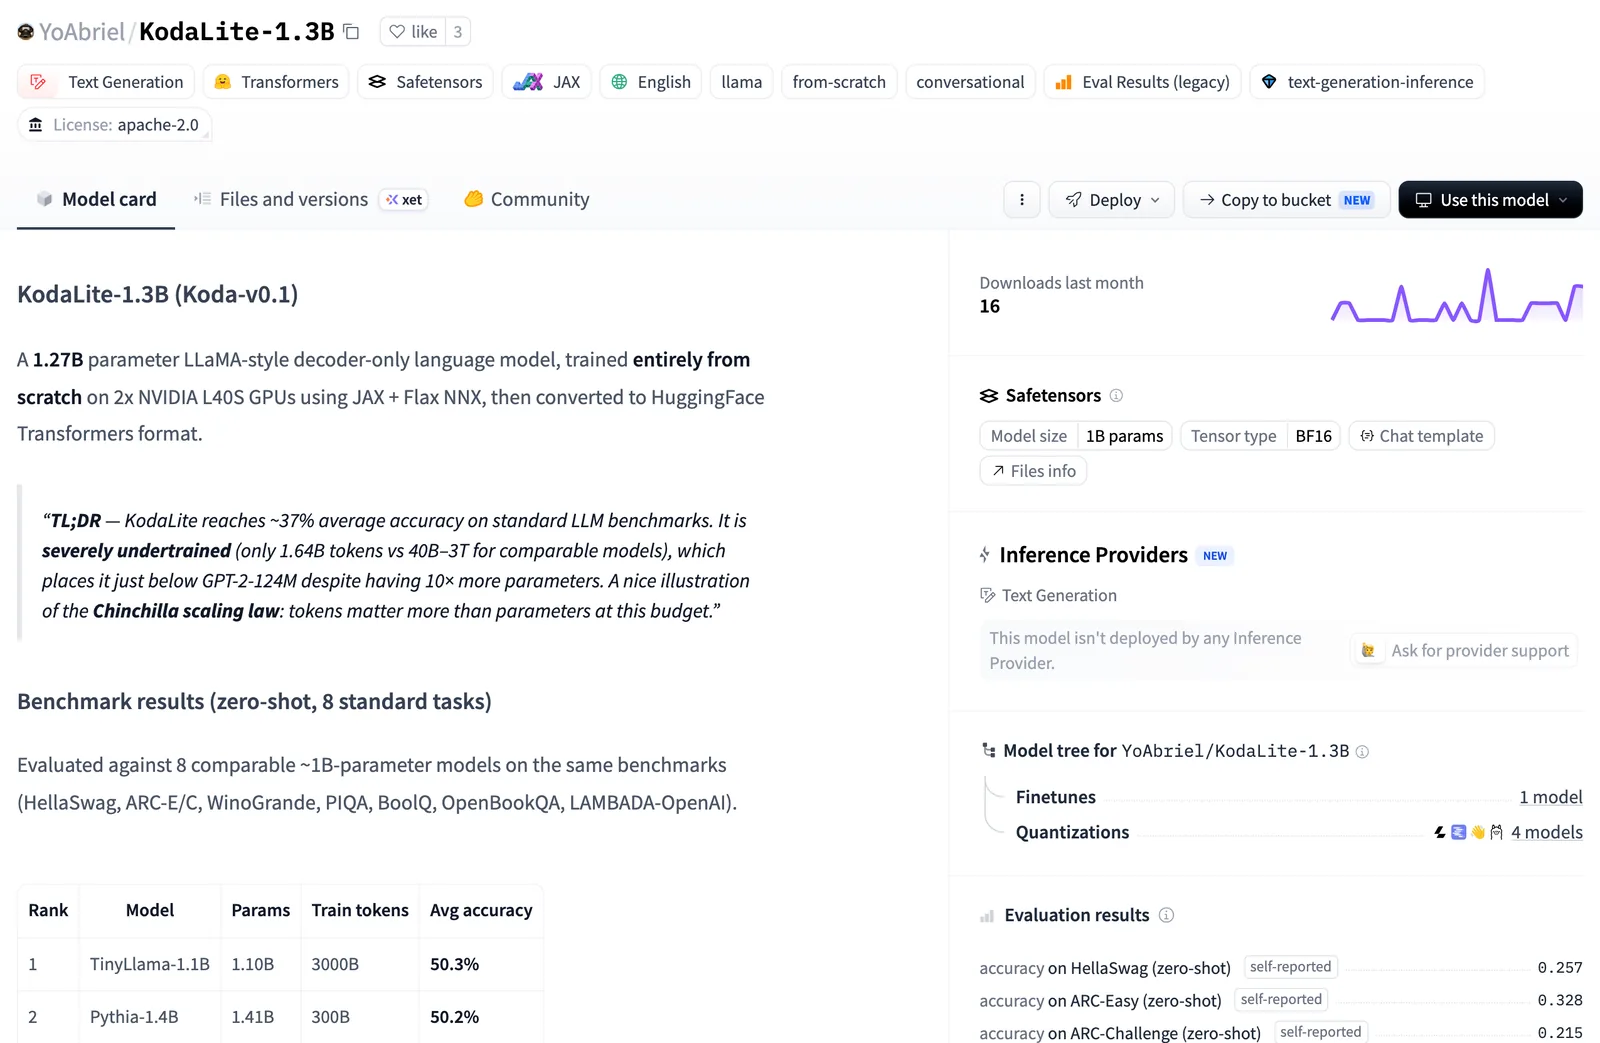Click the downloads sparkline chart

pos(1456,295)
